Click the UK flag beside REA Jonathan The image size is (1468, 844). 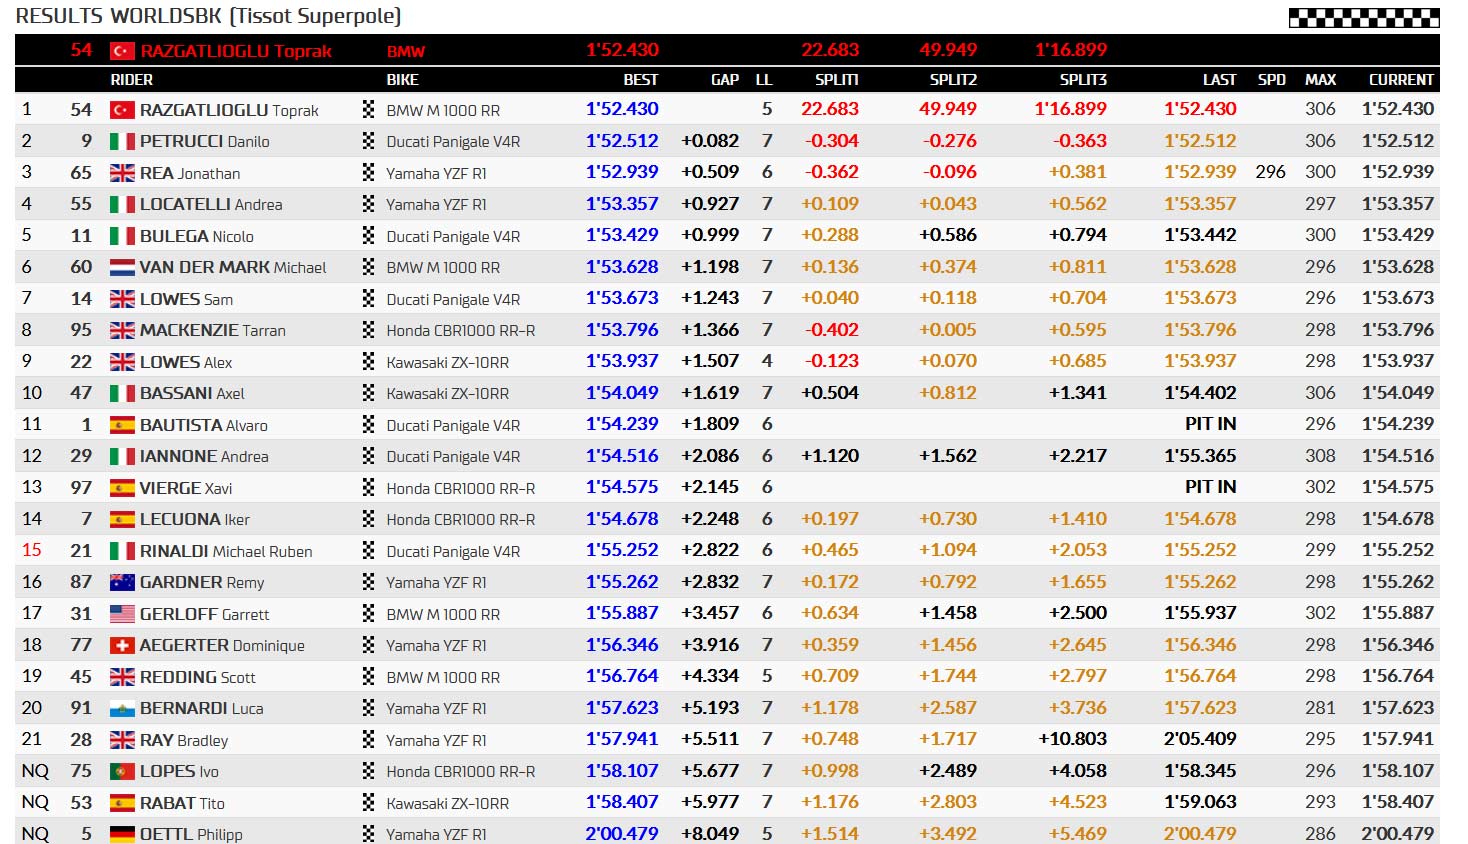[122, 173]
